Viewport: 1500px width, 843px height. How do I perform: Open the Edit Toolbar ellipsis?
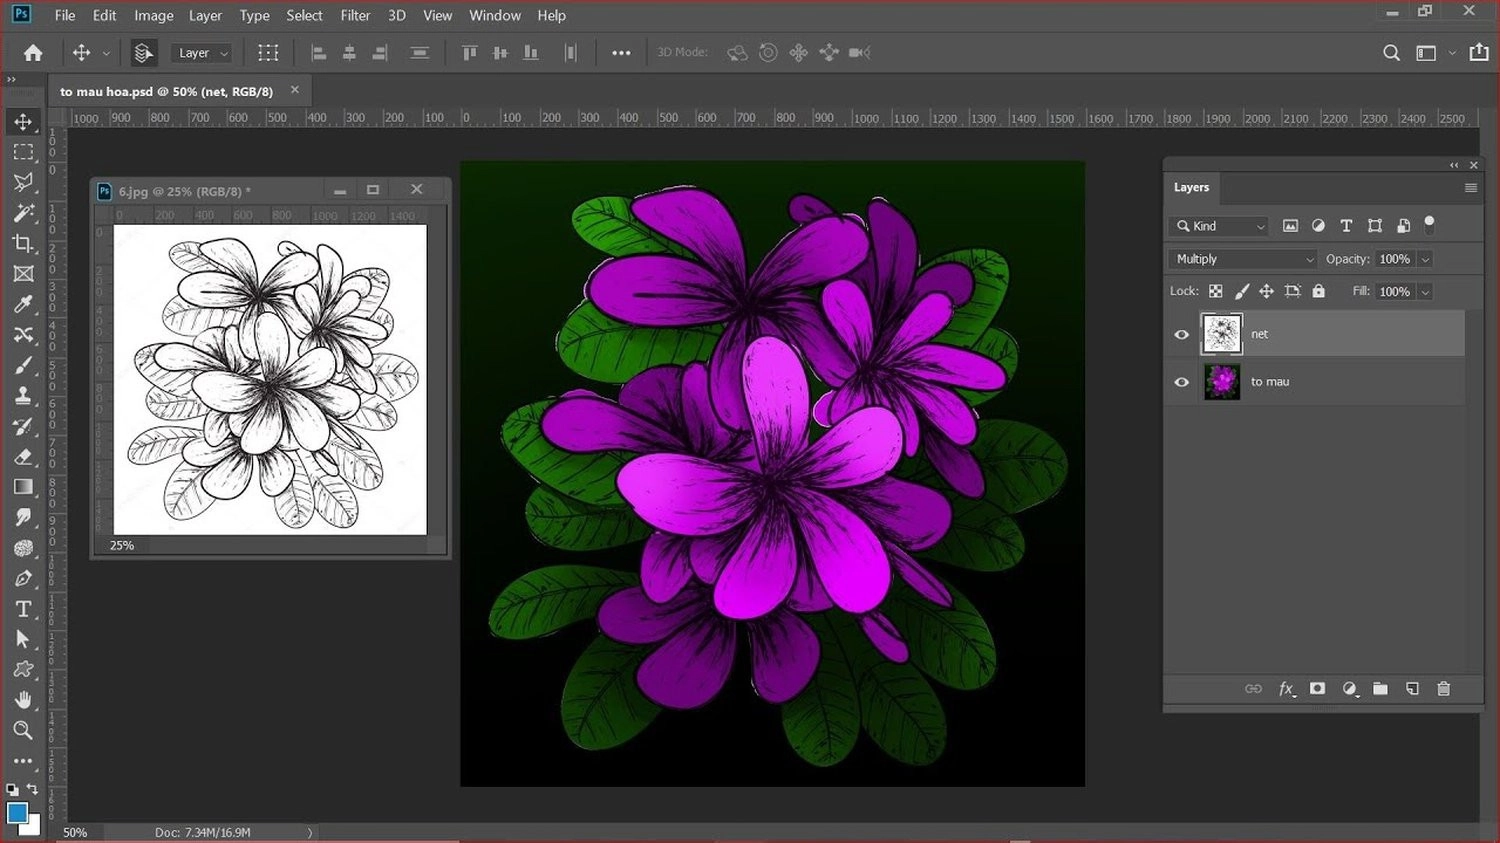23,760
